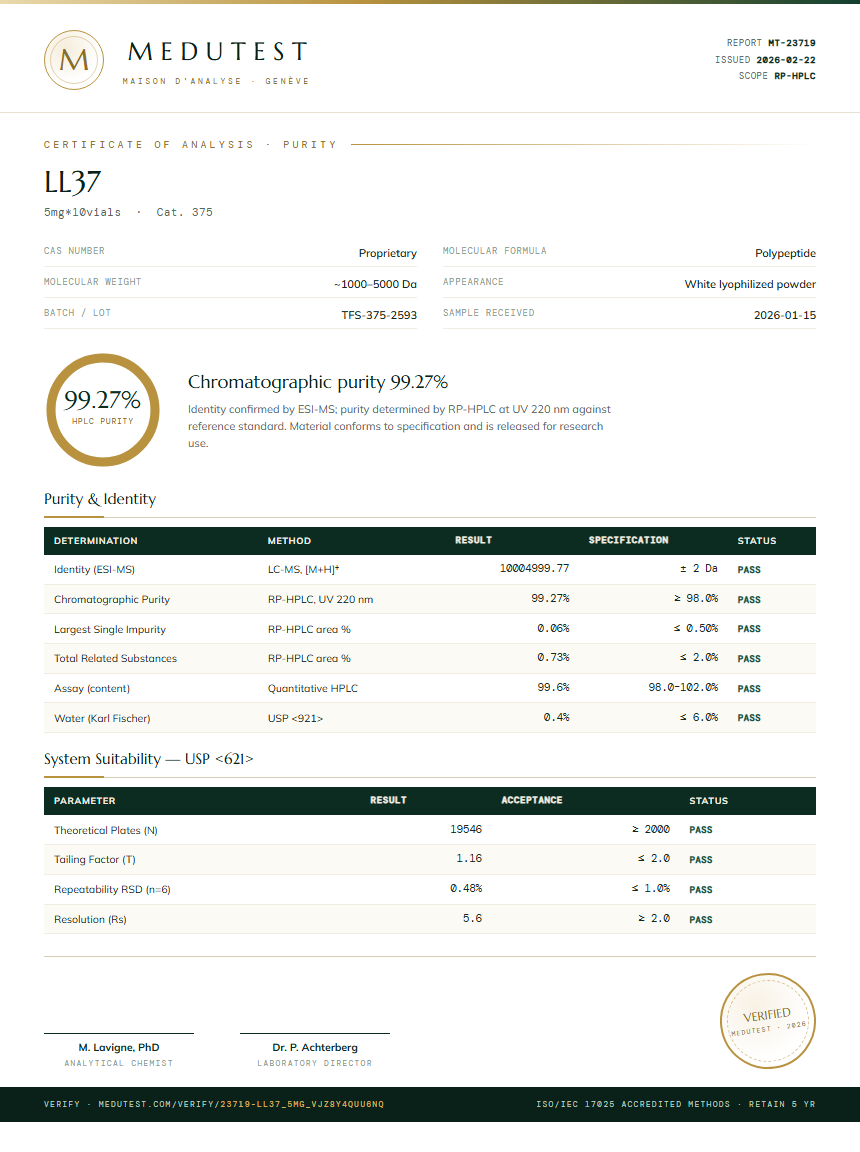The image size is (860, 1152).
Task: Select the theoretical plates result 19546
Action: [x=466, y=829]
